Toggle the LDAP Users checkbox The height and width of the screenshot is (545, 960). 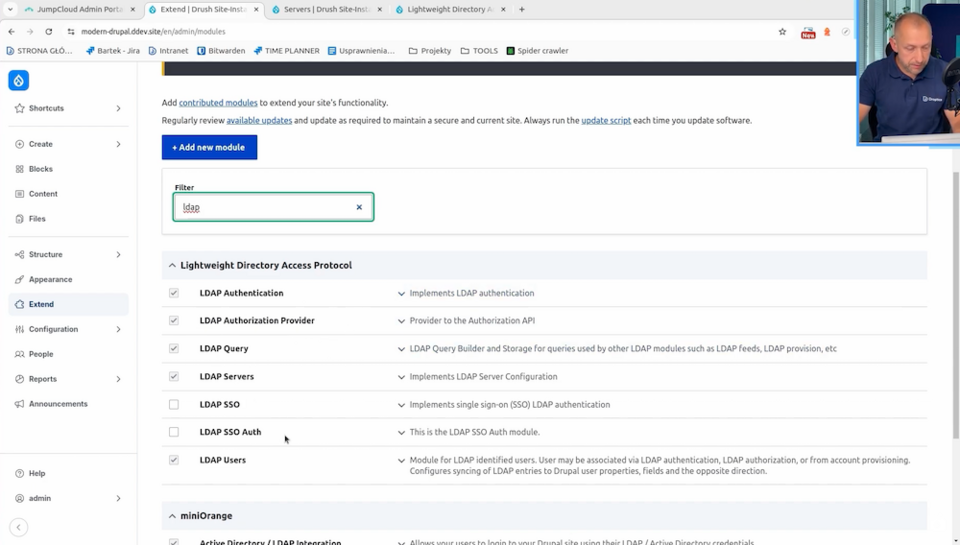(x=174, y=460)
